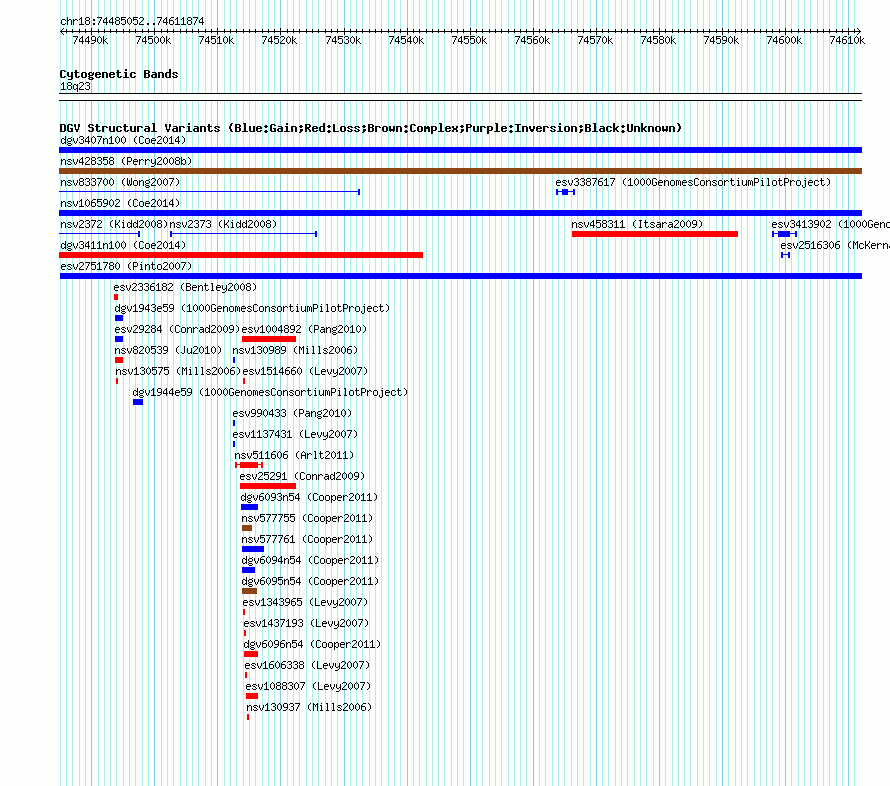This screenshot has height=786, width=890.
Task: Select the blue bar under dgv3407n100
Action: coord(460,150)
